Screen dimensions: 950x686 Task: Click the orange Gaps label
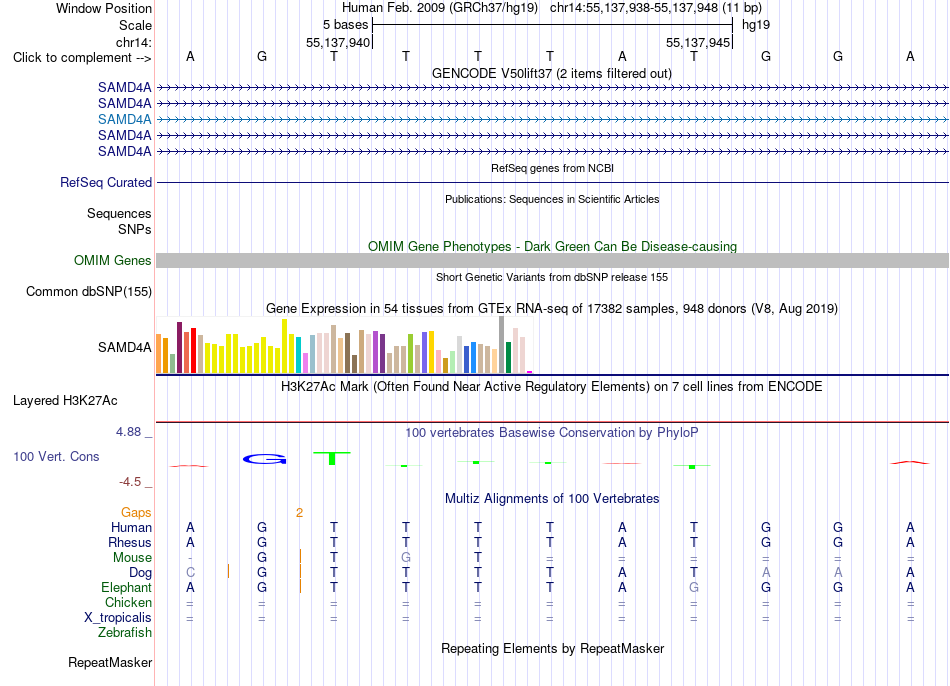coord(136,513)
